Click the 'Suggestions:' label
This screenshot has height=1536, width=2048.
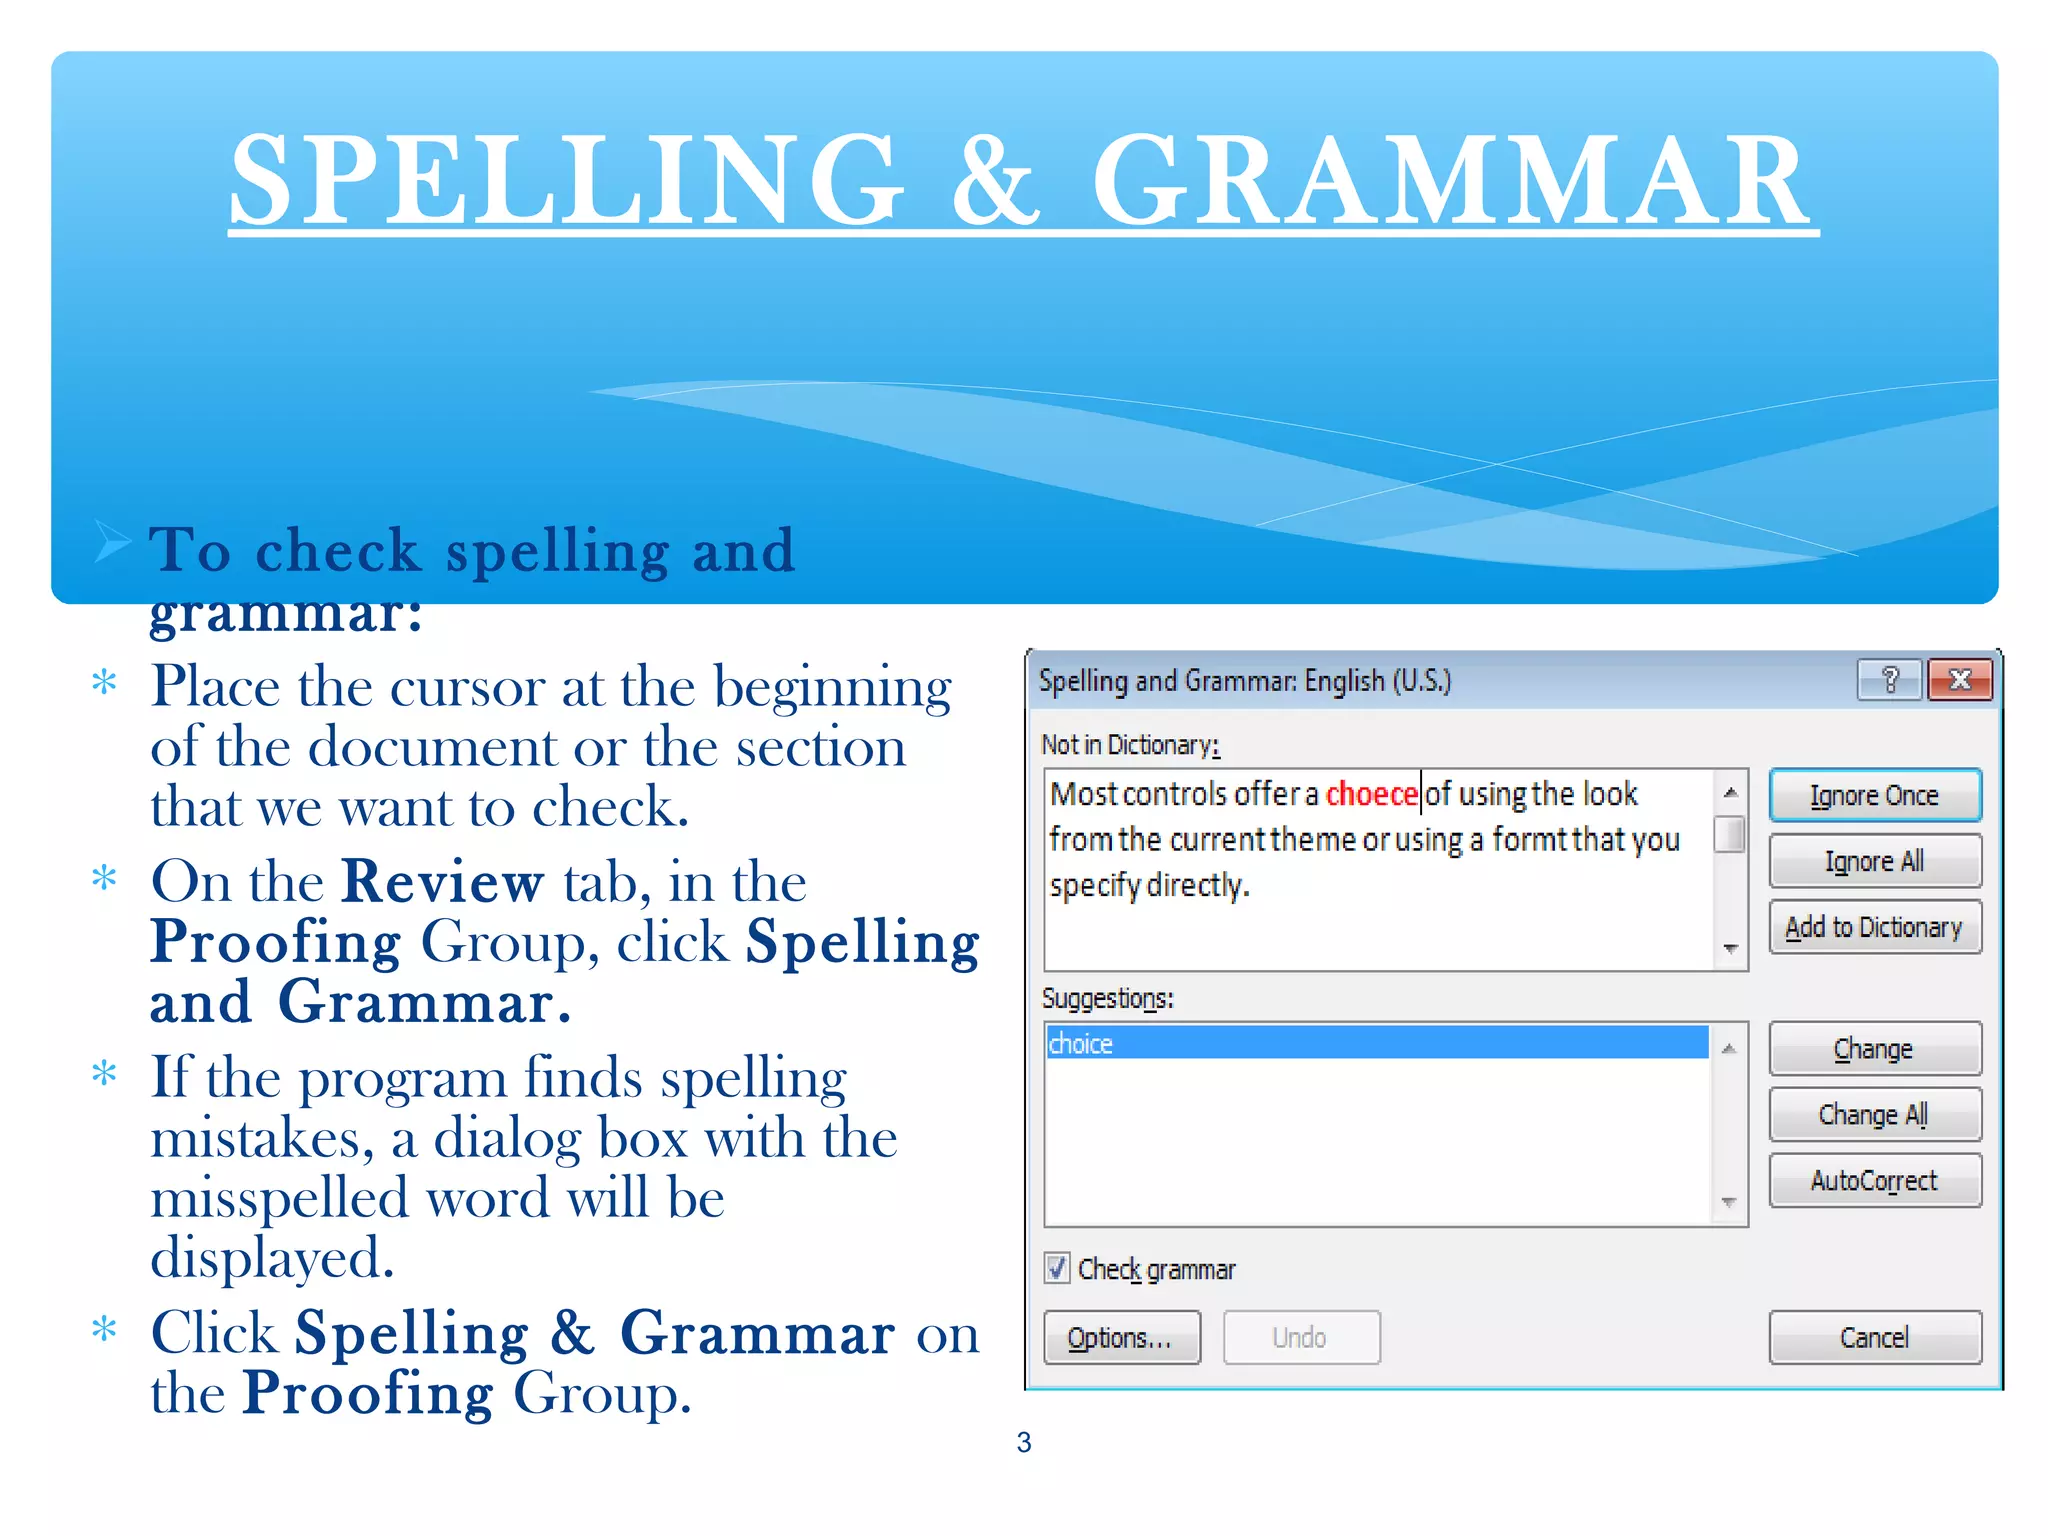coord(1108,999)
